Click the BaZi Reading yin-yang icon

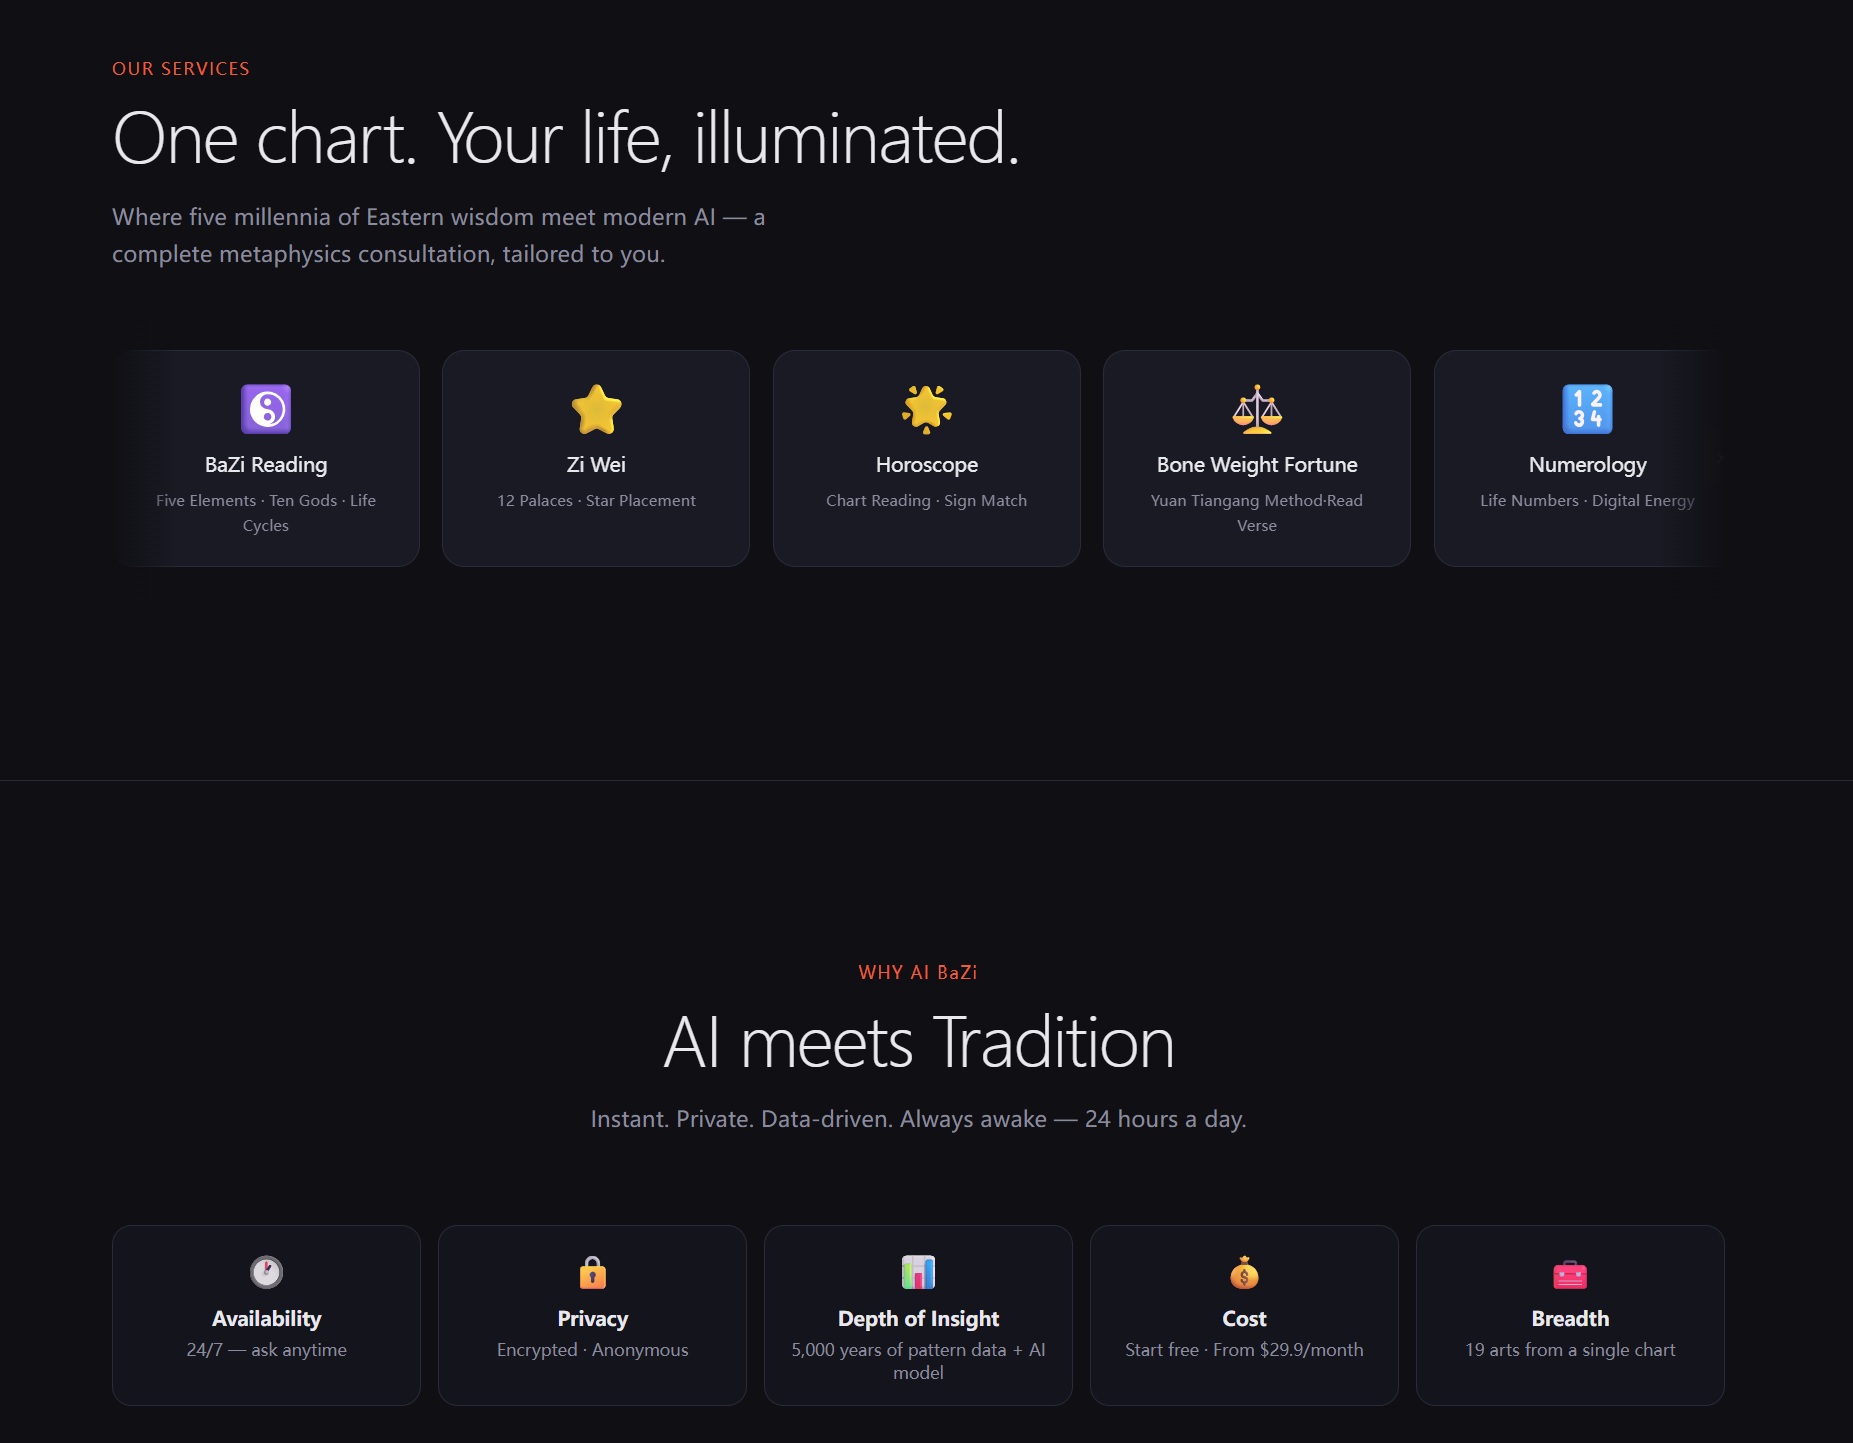point(266,409)
